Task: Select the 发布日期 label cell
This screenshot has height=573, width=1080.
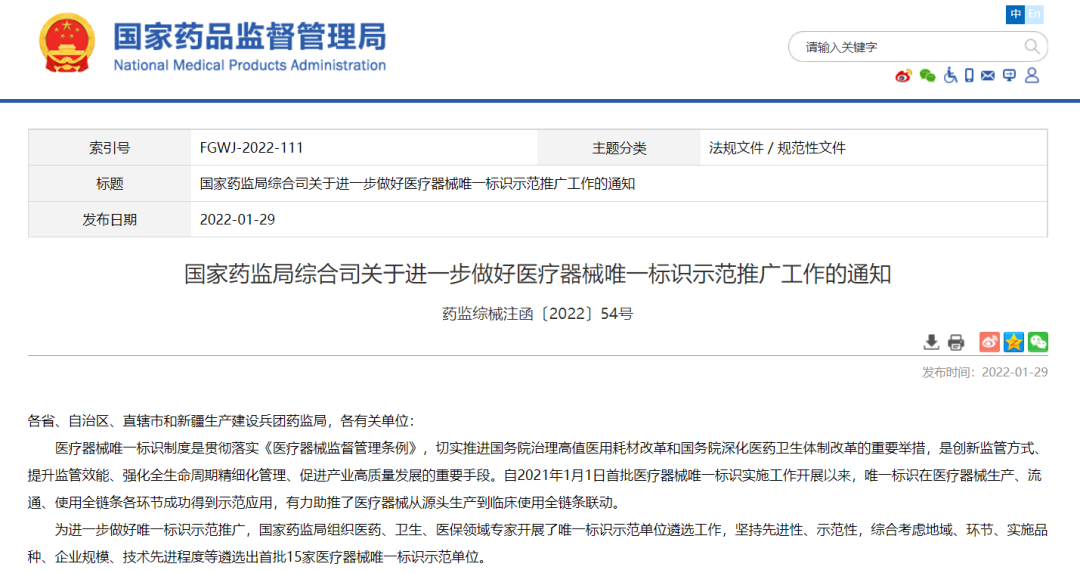Action: pos(110,220)
